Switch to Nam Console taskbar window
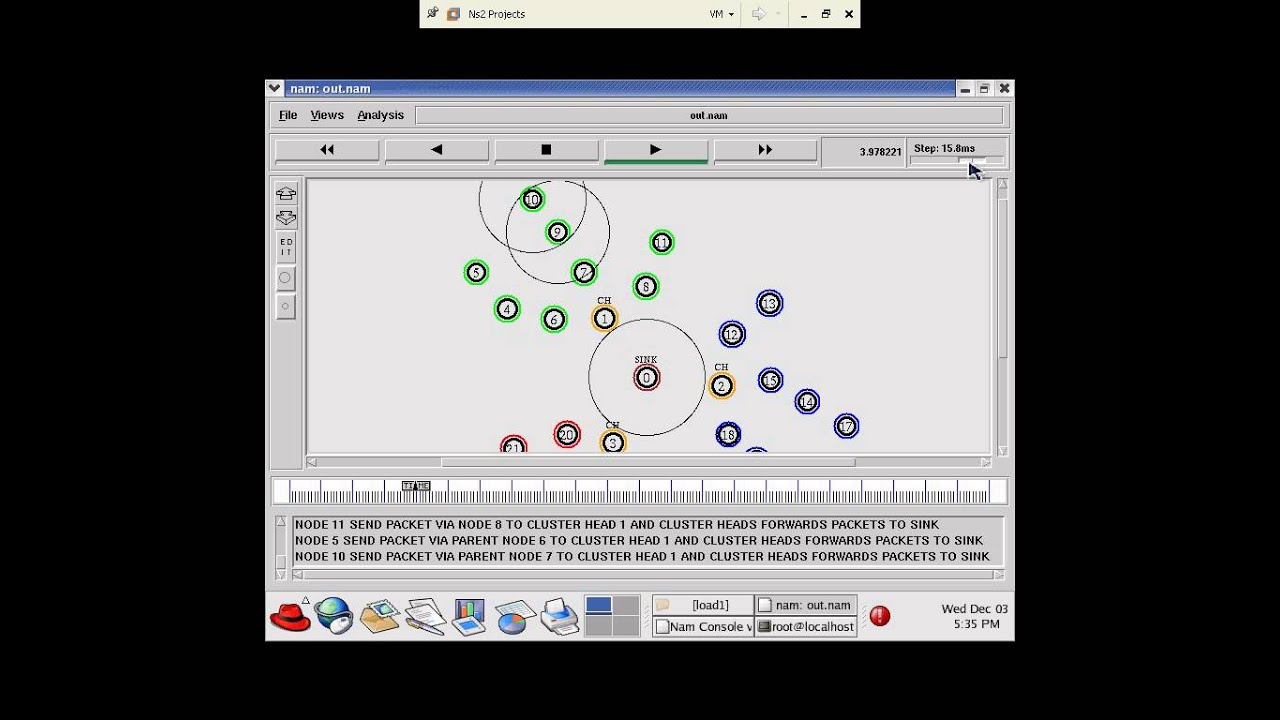This screenshot has width=1280, height=720. click(x=703, y=627)
